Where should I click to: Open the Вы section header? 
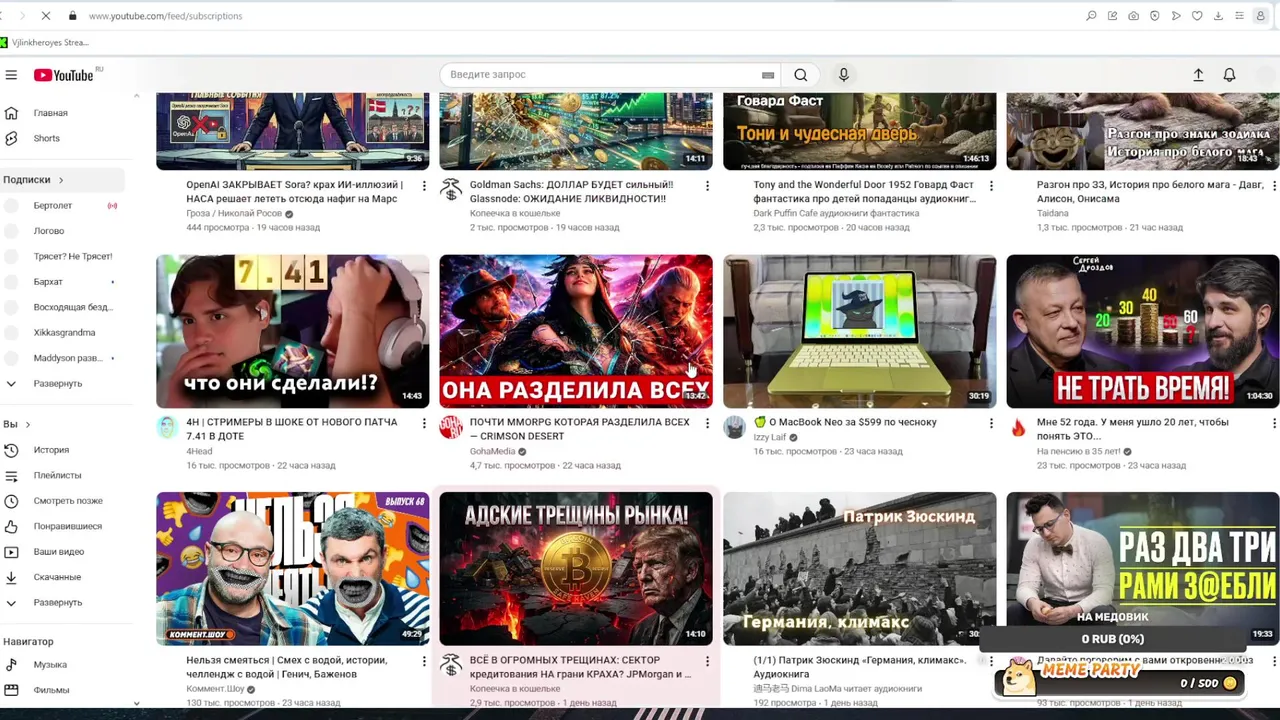point(17,425)
